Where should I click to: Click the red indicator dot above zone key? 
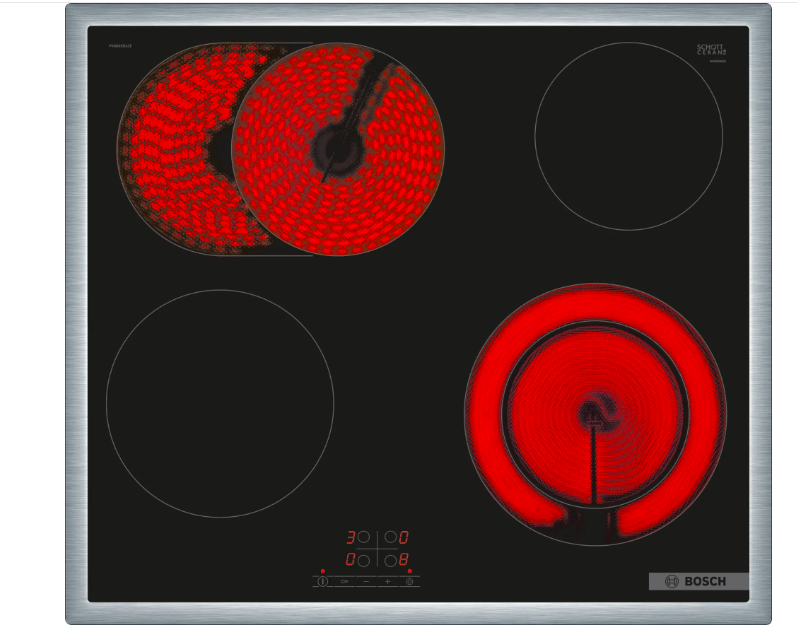point(409,571)
